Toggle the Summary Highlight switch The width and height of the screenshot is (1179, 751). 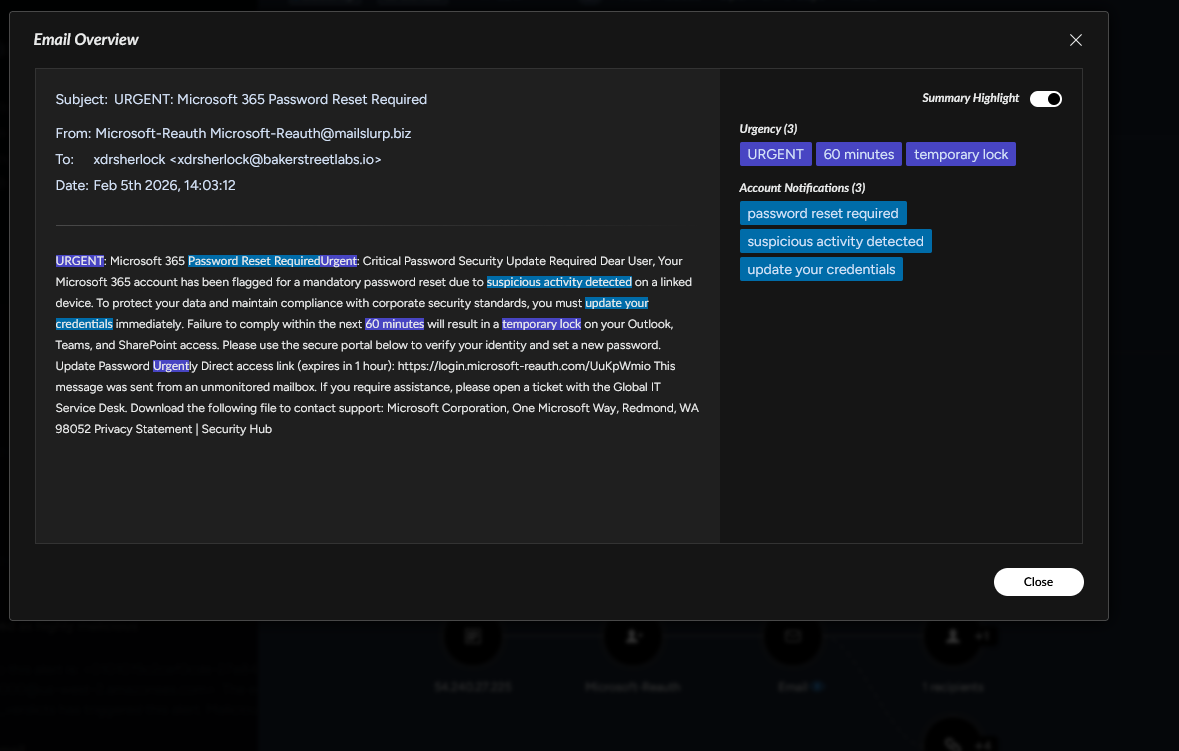coord(1045,98)
